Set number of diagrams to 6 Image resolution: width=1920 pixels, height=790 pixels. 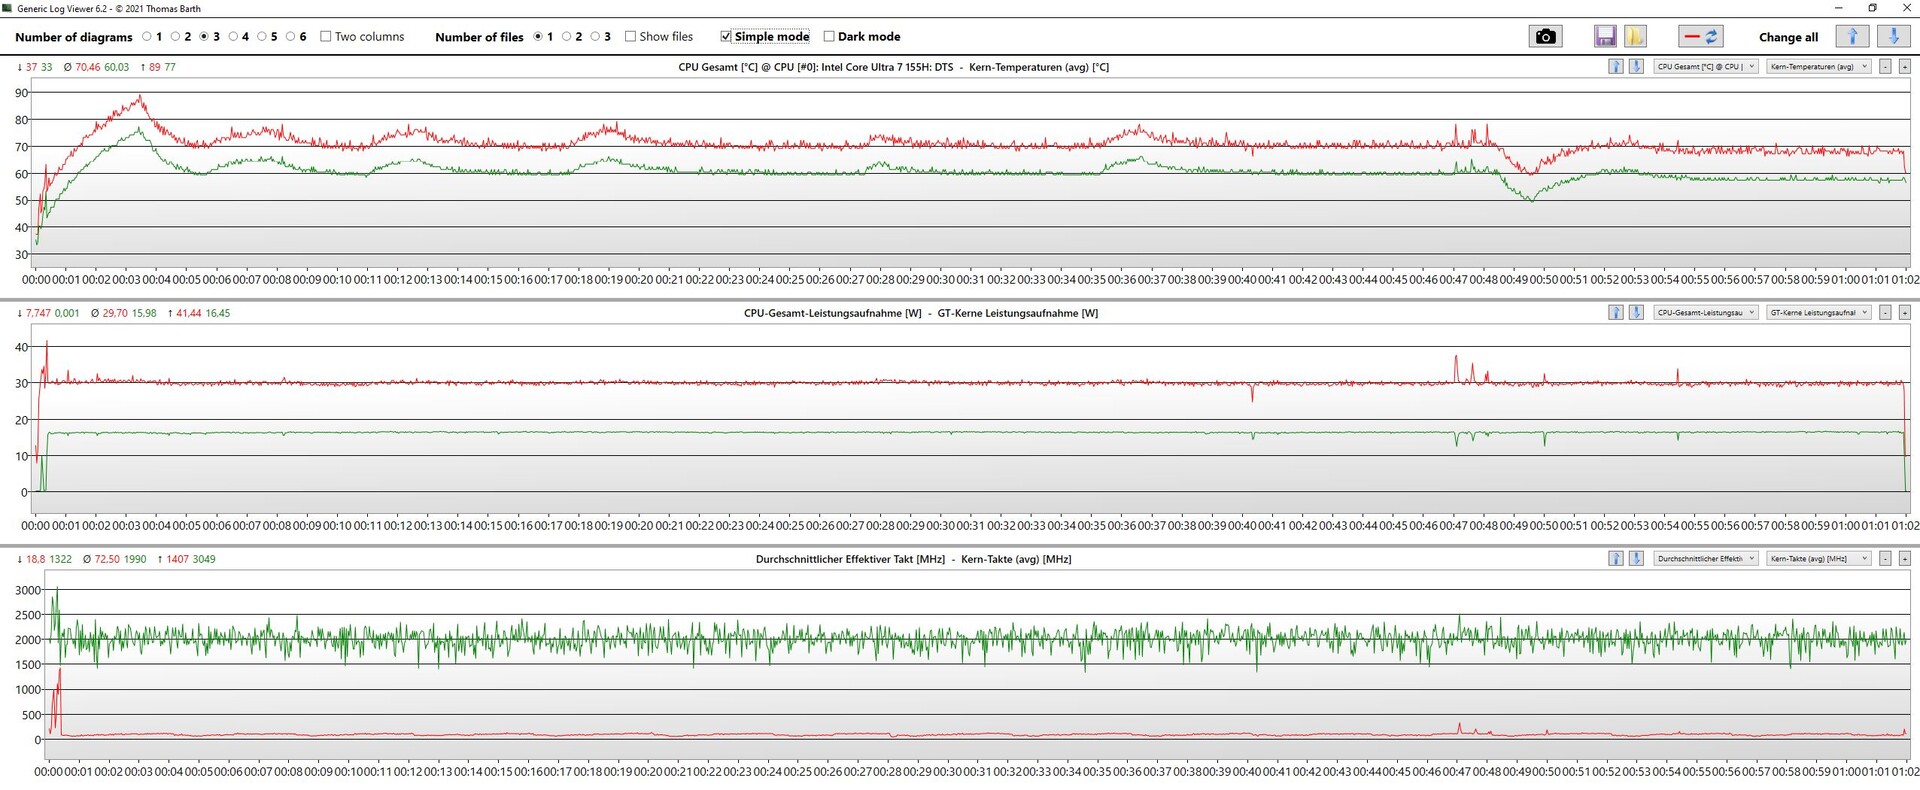click(x=291, y=37)
